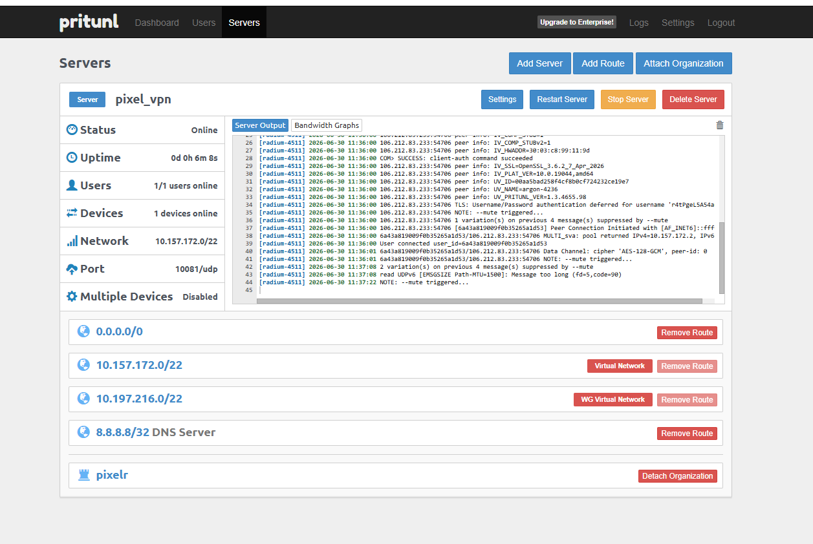Screen dimensions: 813x544
Task: Click the Multiple Devices Disabled value
Action: tap(200, 297)
